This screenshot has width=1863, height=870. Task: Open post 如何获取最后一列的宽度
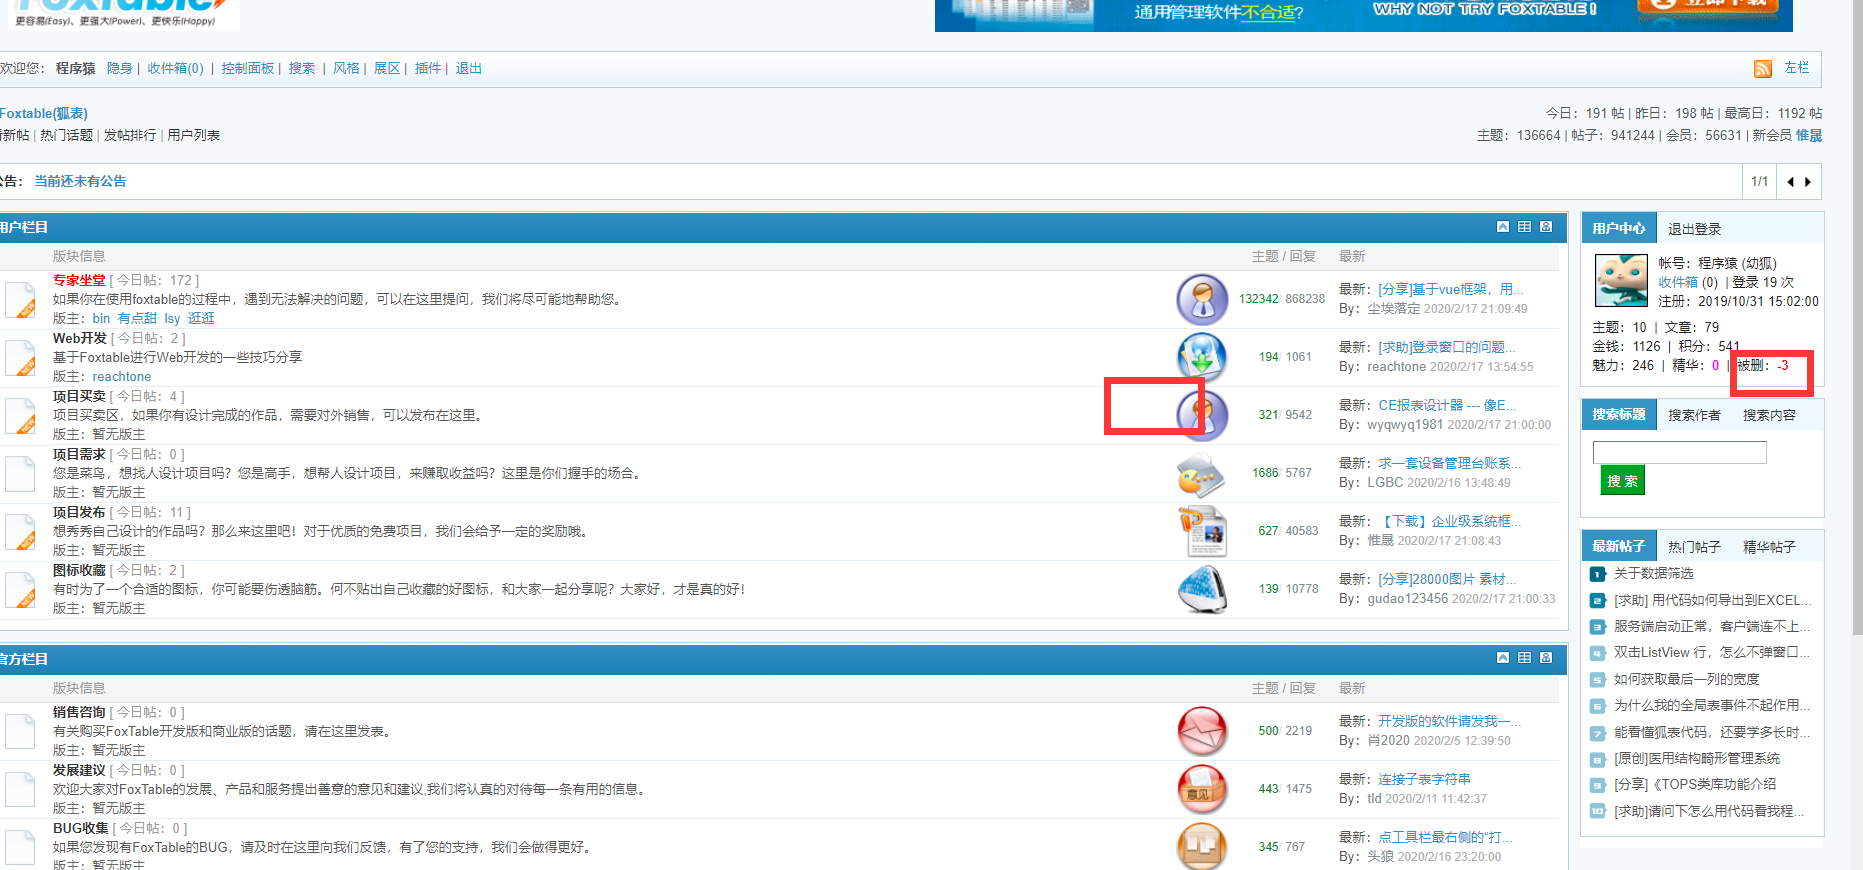pyautogui.click(x=1687, y=679)
